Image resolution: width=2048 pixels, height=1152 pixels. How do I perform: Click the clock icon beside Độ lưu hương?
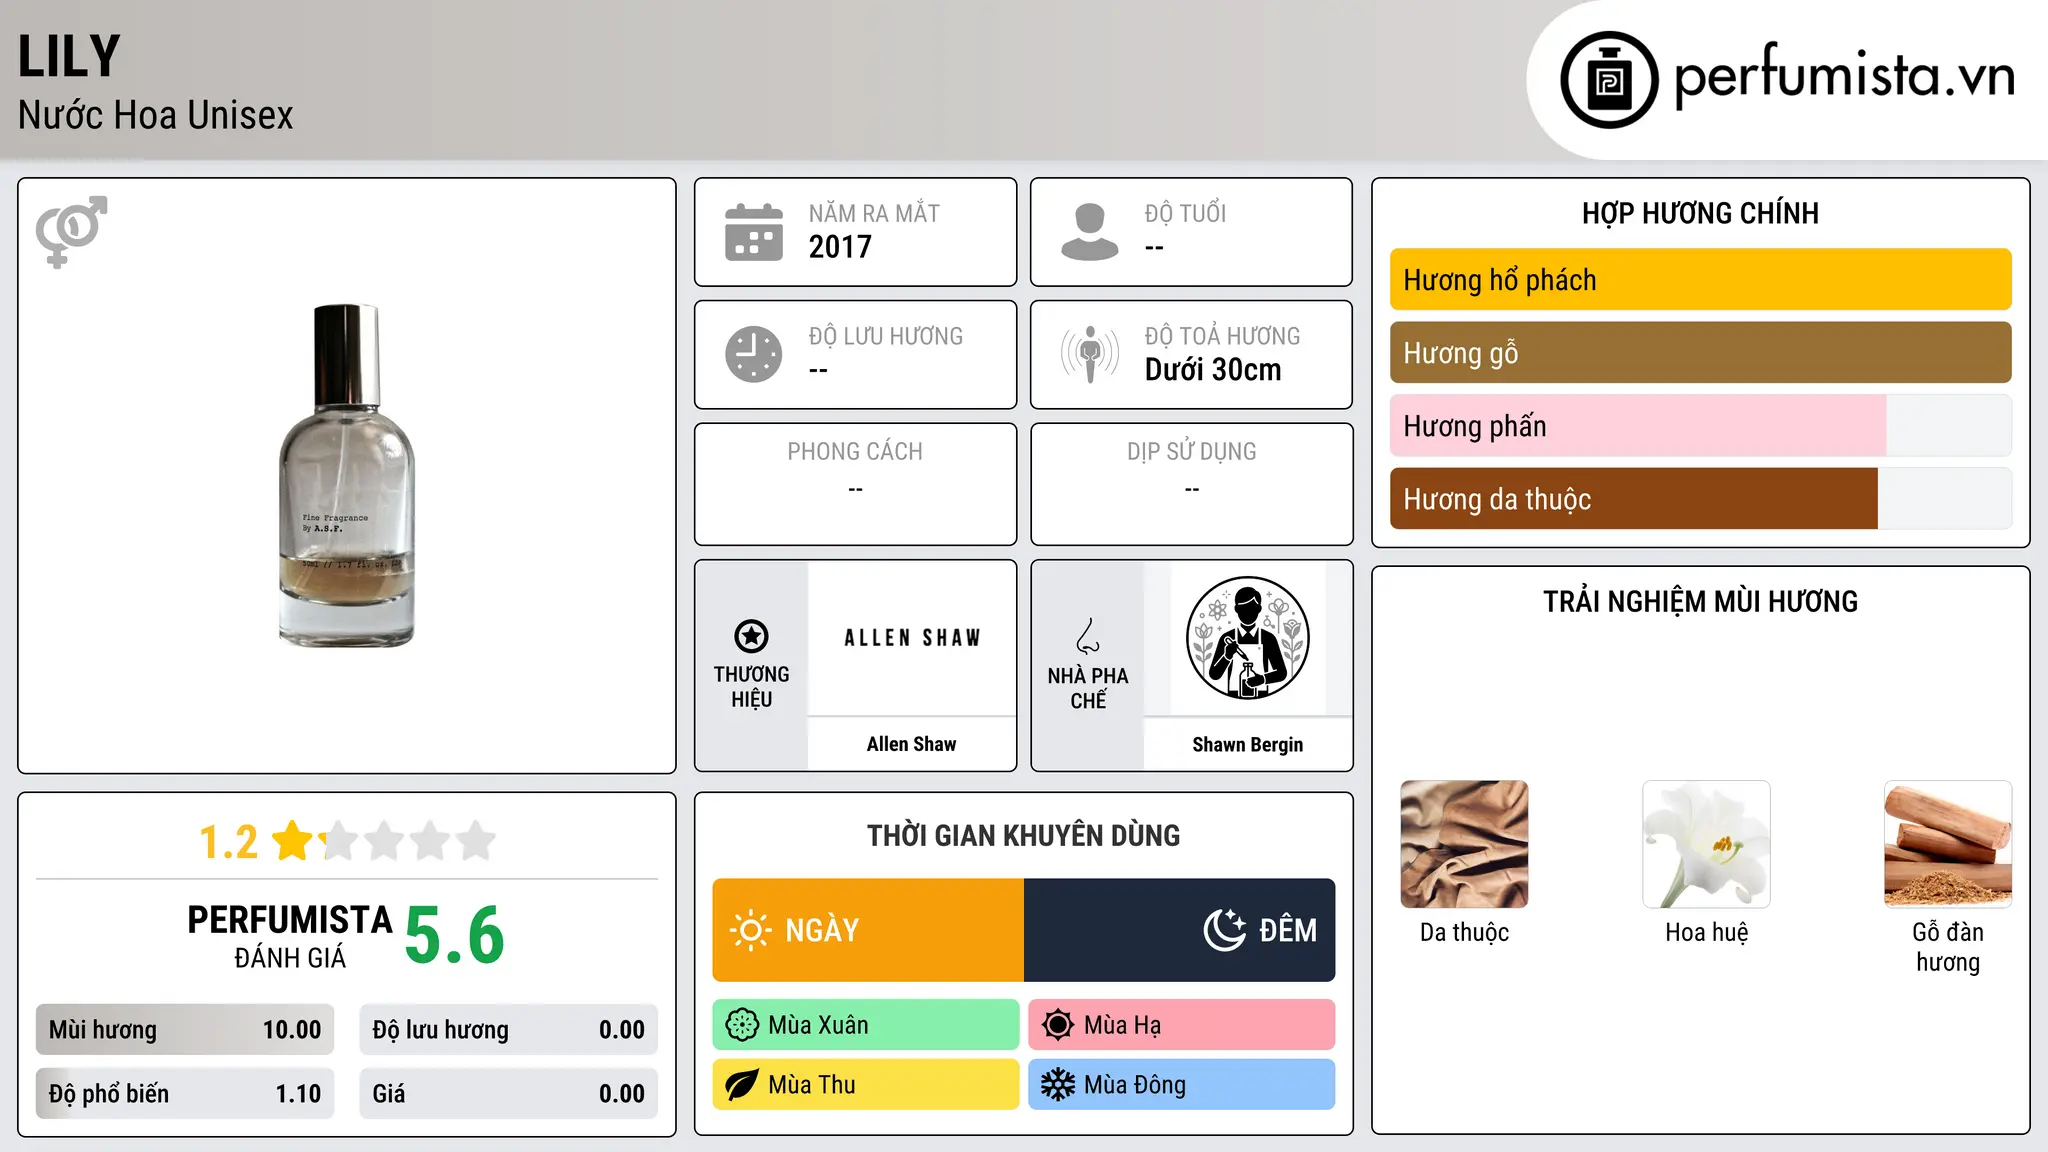pos(754,354)
